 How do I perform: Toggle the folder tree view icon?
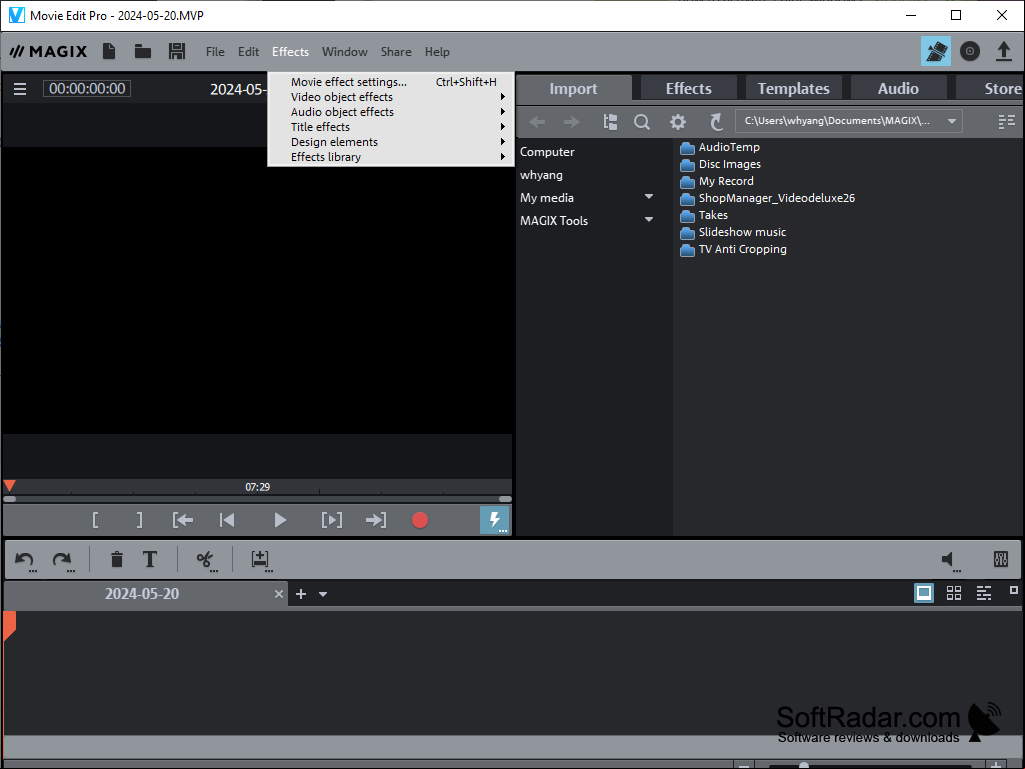[x=611, y=122]
